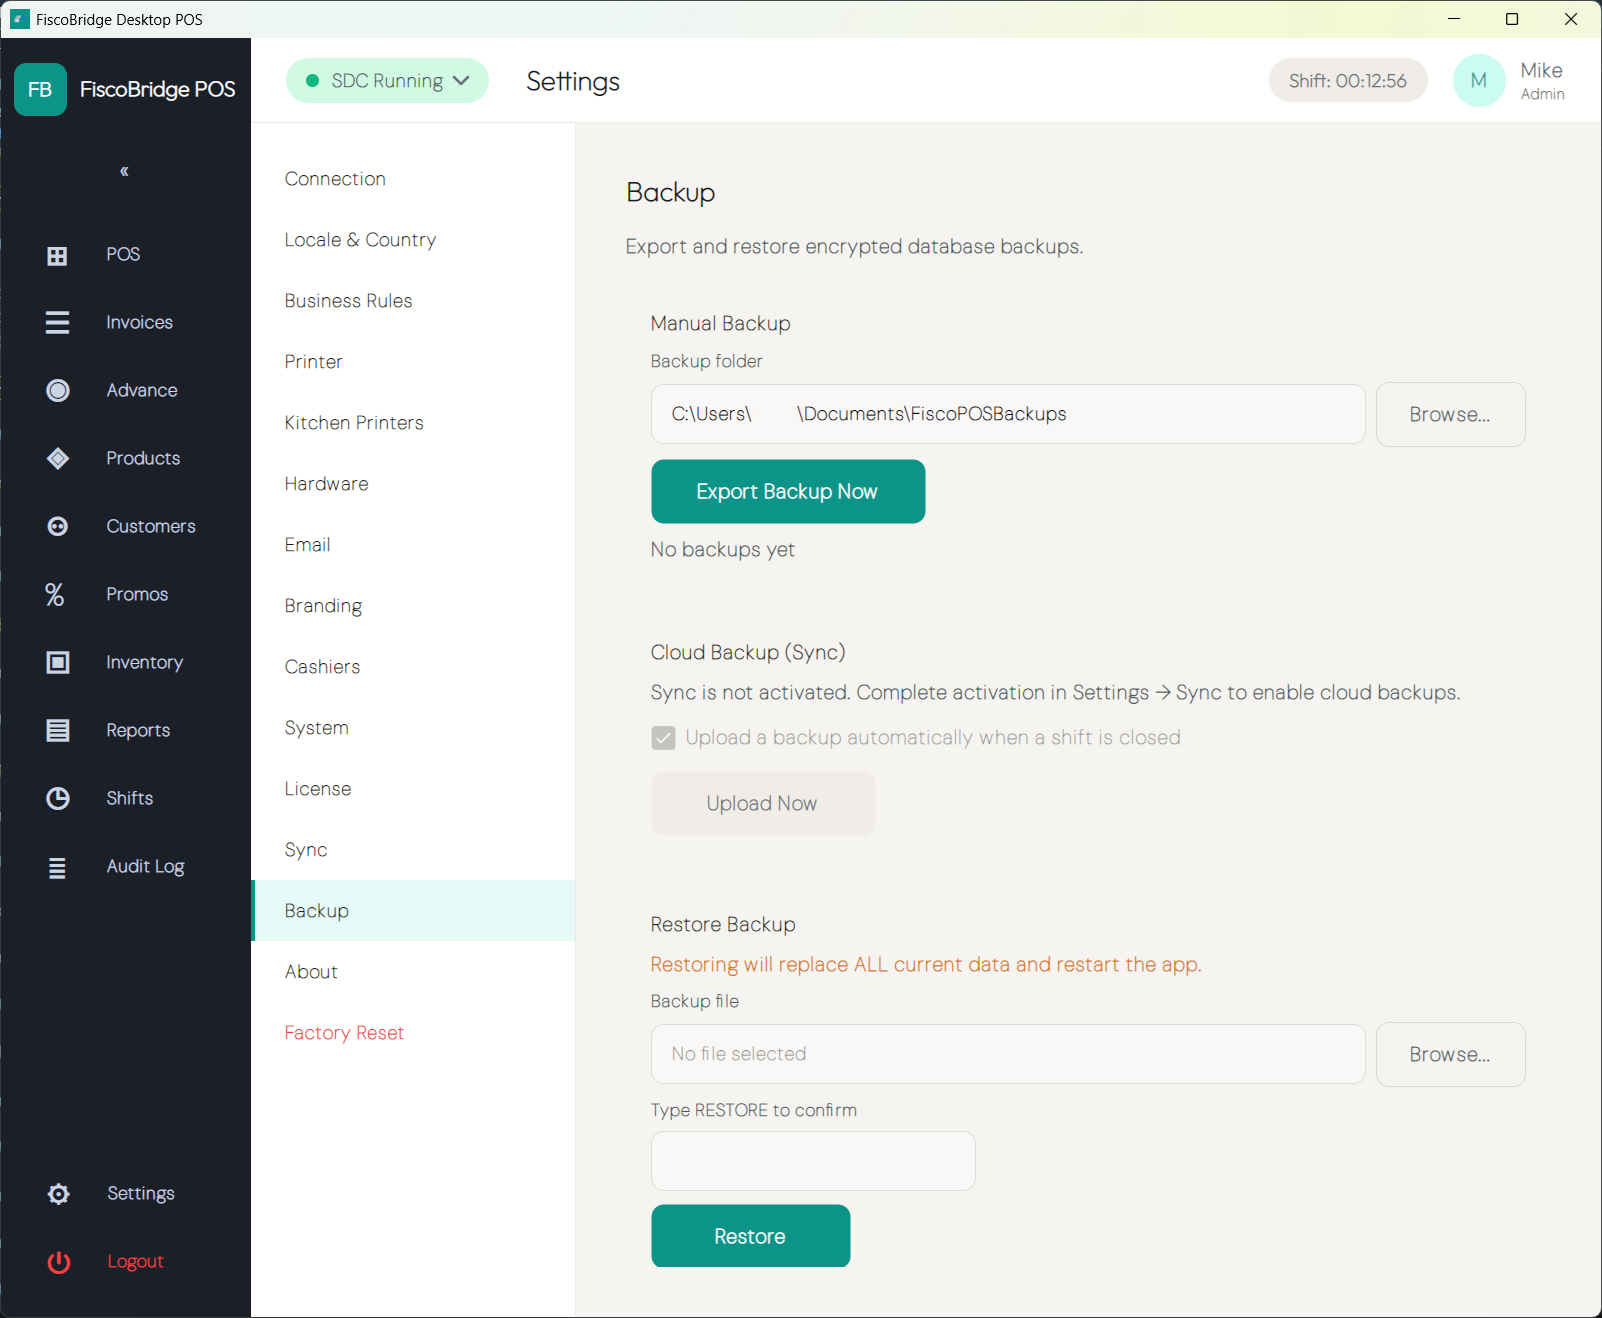The image size is (1602, 1318).
Task: Click the Promos percent icon
Action: click(55, 594)
